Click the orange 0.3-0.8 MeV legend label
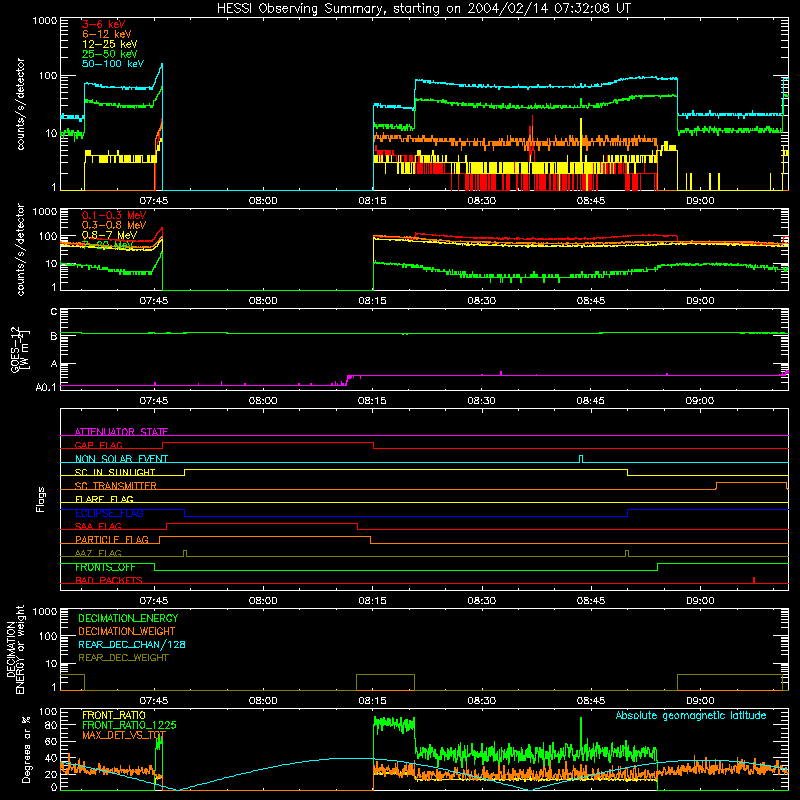 point(114,225)
